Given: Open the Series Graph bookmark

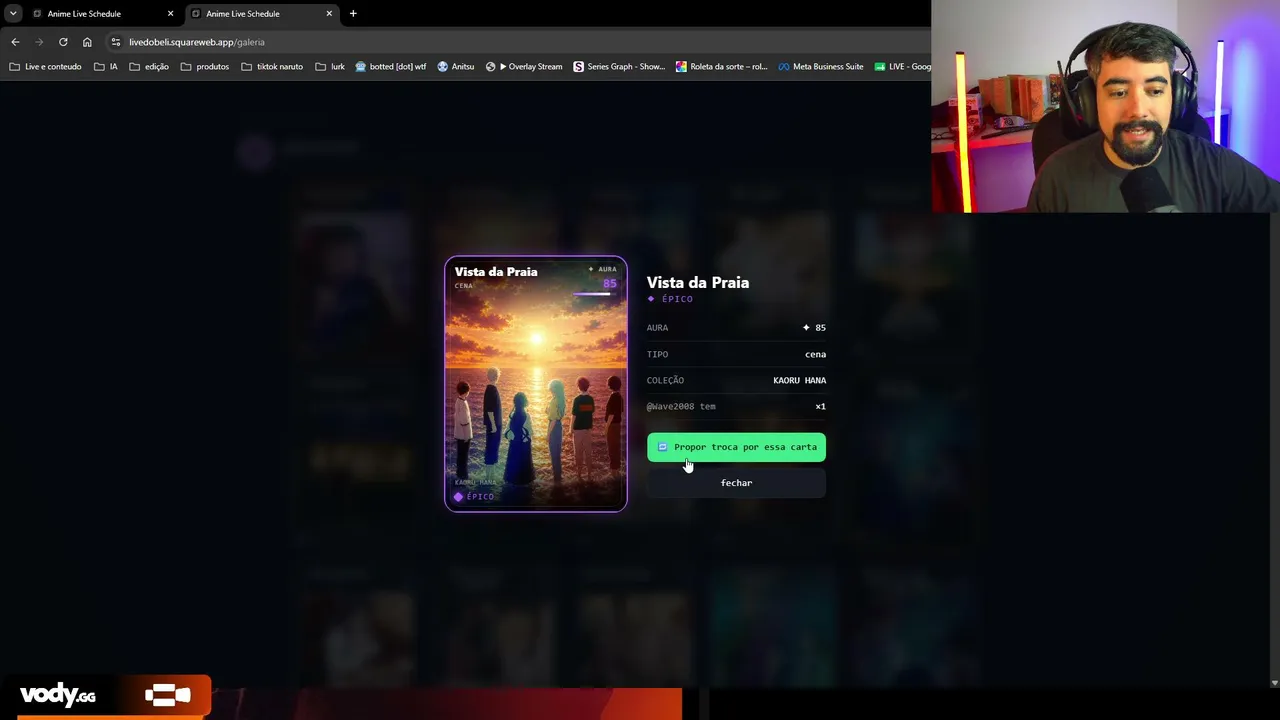Looking at the screenshot, I should (619, 67).
